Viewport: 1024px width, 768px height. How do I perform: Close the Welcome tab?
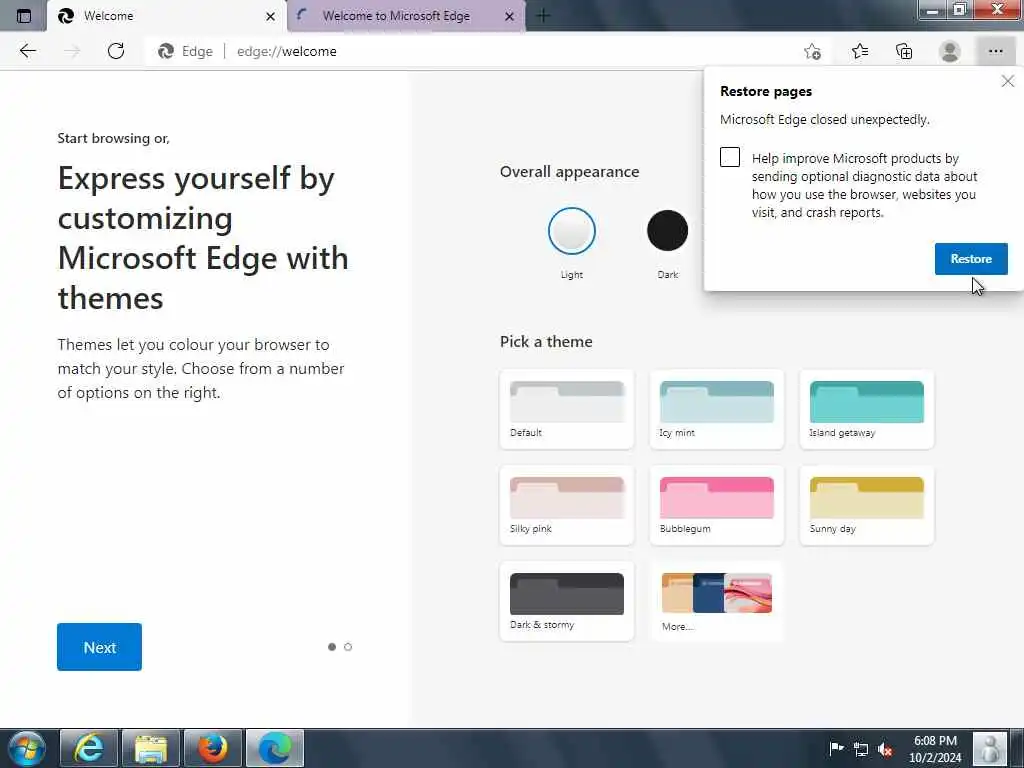coord(270,16)
